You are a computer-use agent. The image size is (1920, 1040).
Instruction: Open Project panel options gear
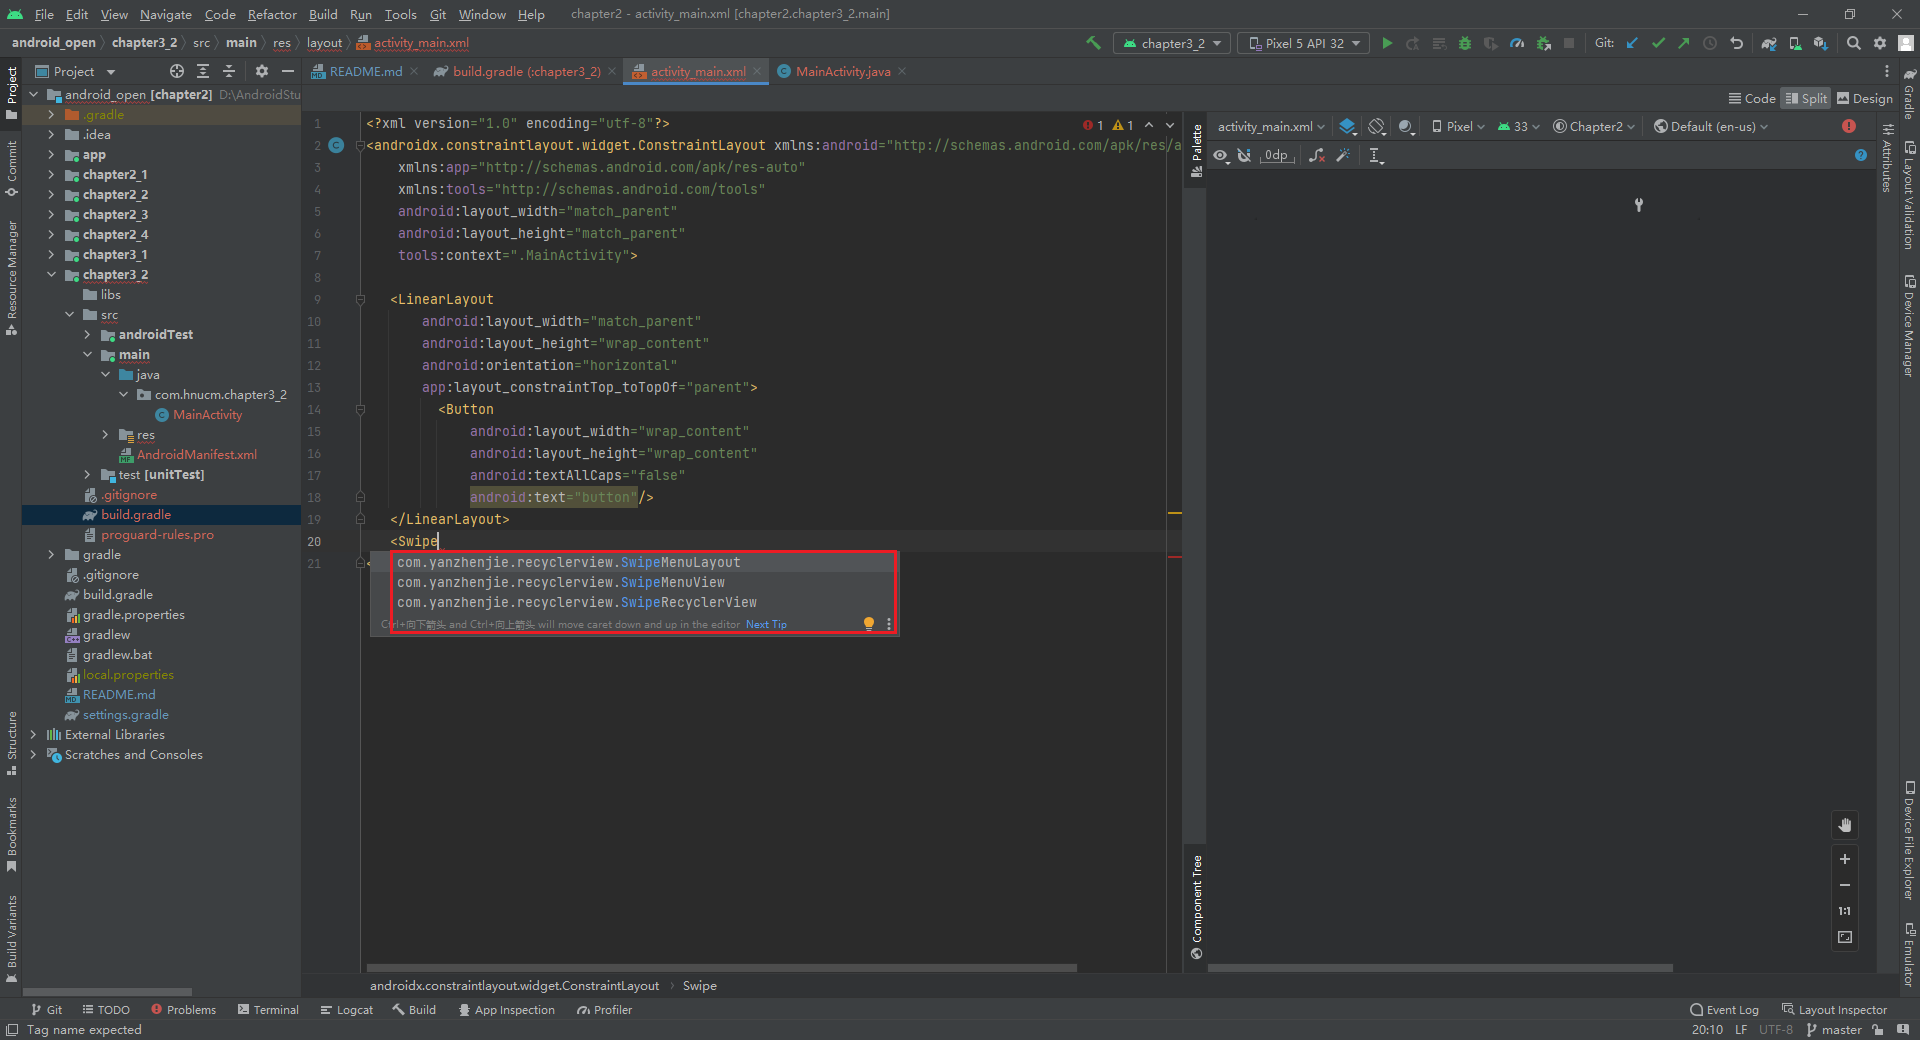[x=262, y=71]
